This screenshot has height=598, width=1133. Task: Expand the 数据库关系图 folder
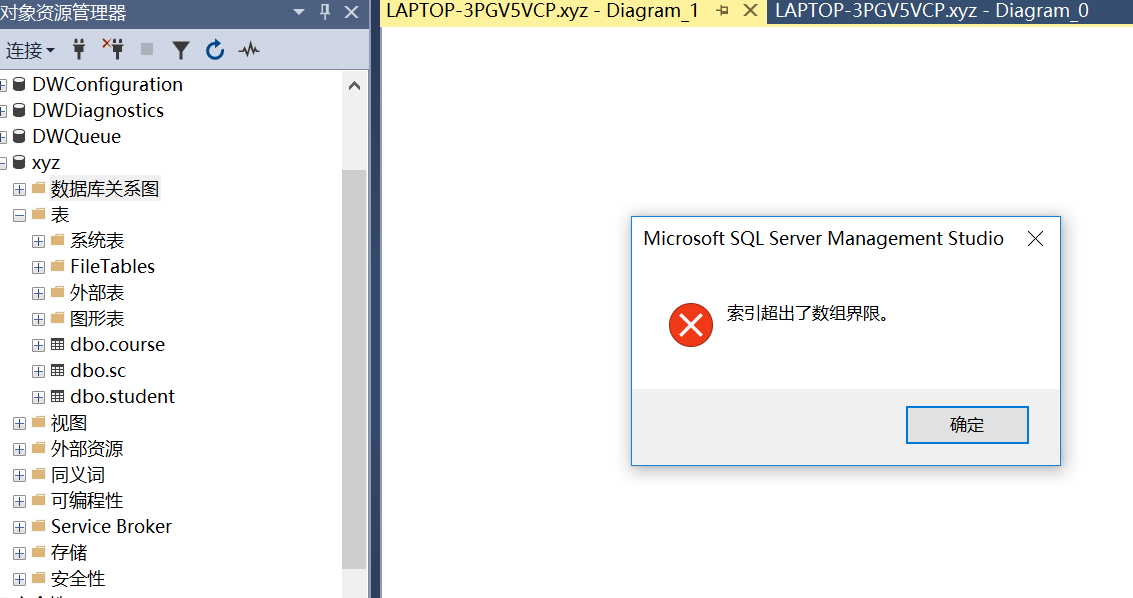coord(20,189)
